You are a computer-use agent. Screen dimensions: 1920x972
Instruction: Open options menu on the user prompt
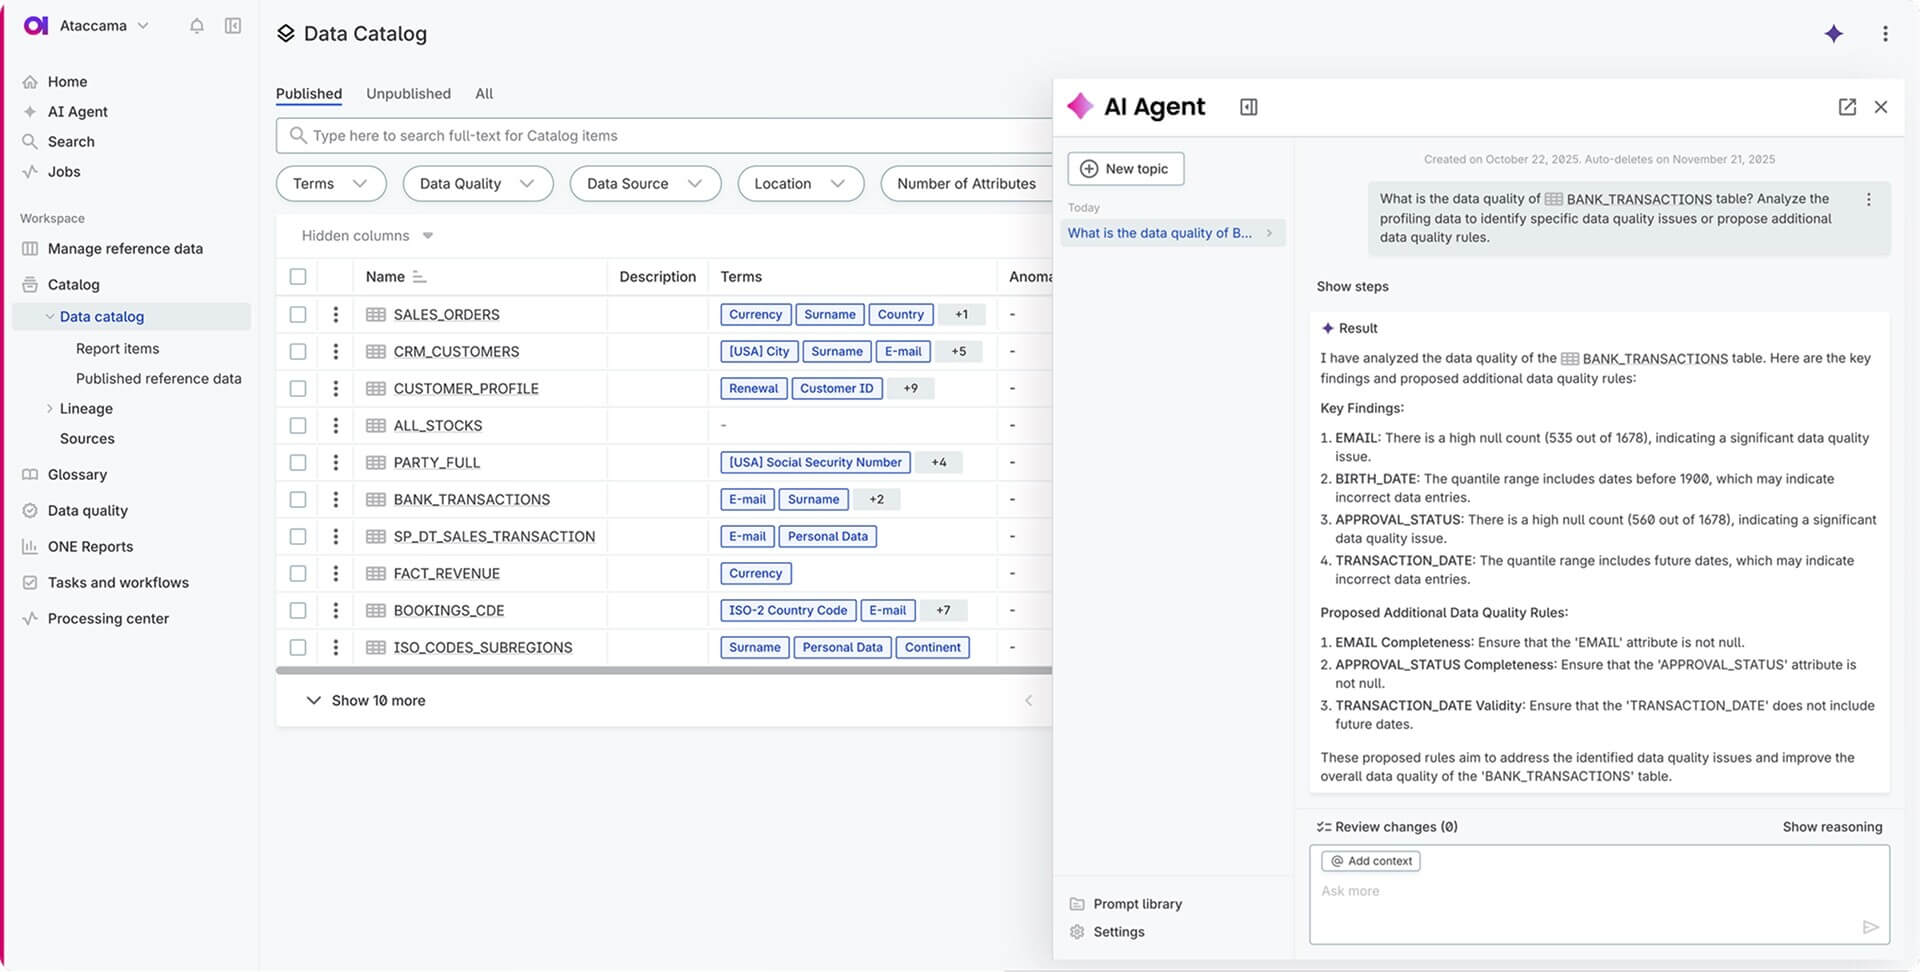click(x=1868, y=200)
